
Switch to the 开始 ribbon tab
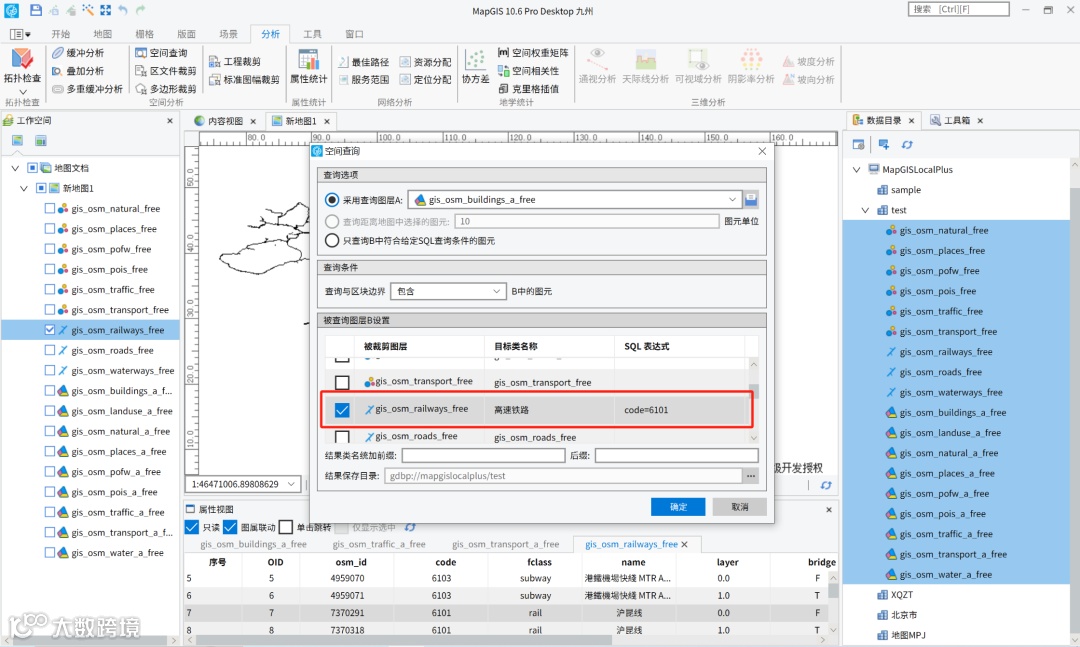(x=61, y=34)
